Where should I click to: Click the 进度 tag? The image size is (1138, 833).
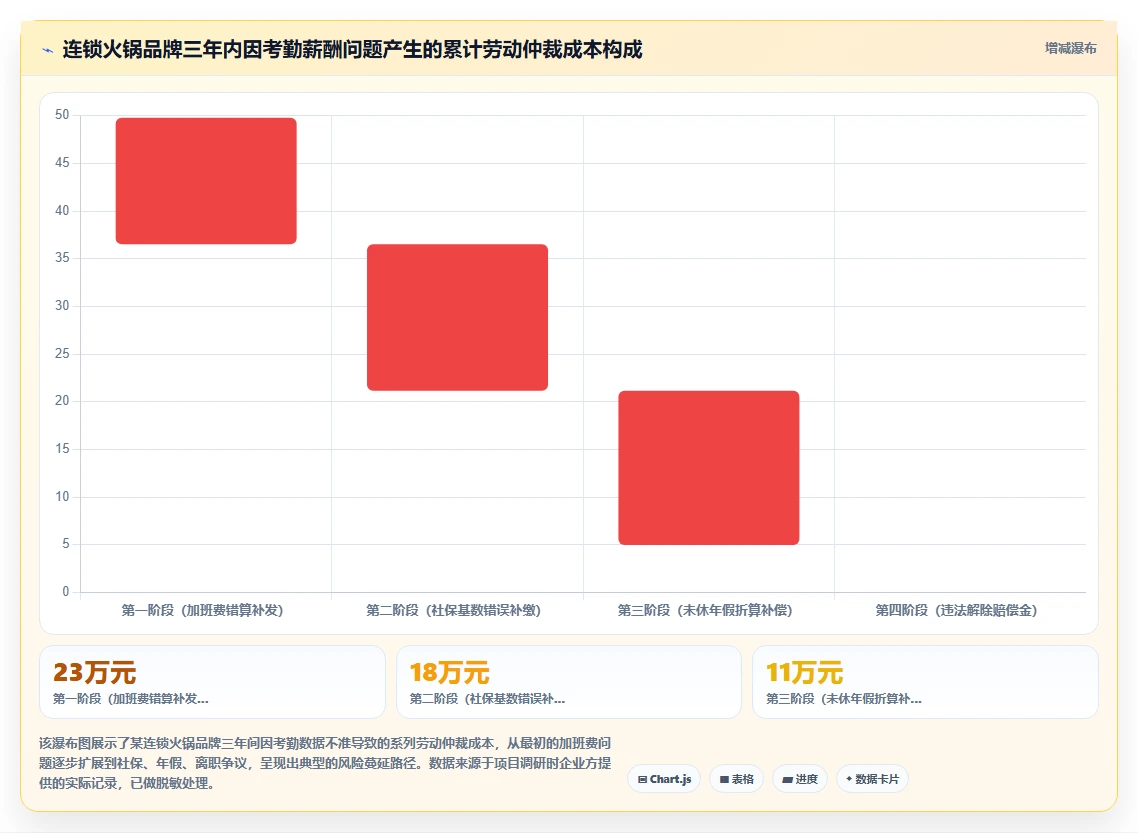point(800,779)
